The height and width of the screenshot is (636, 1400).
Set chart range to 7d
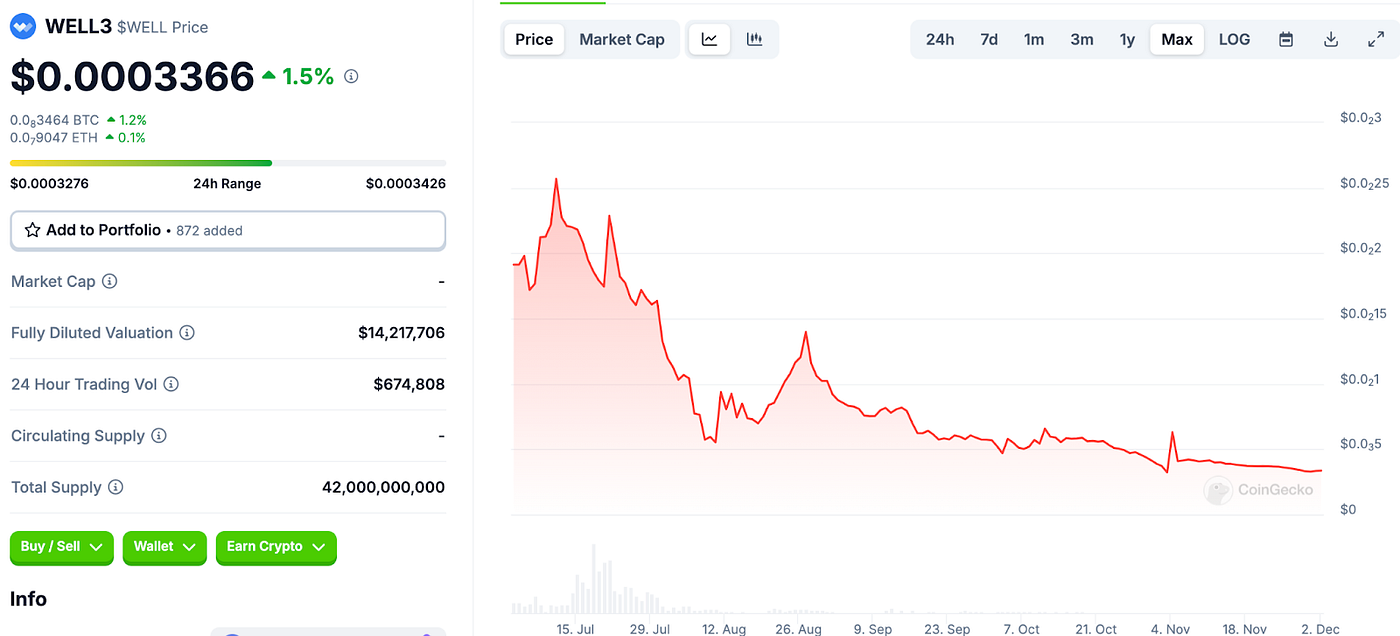coord(989,39)
